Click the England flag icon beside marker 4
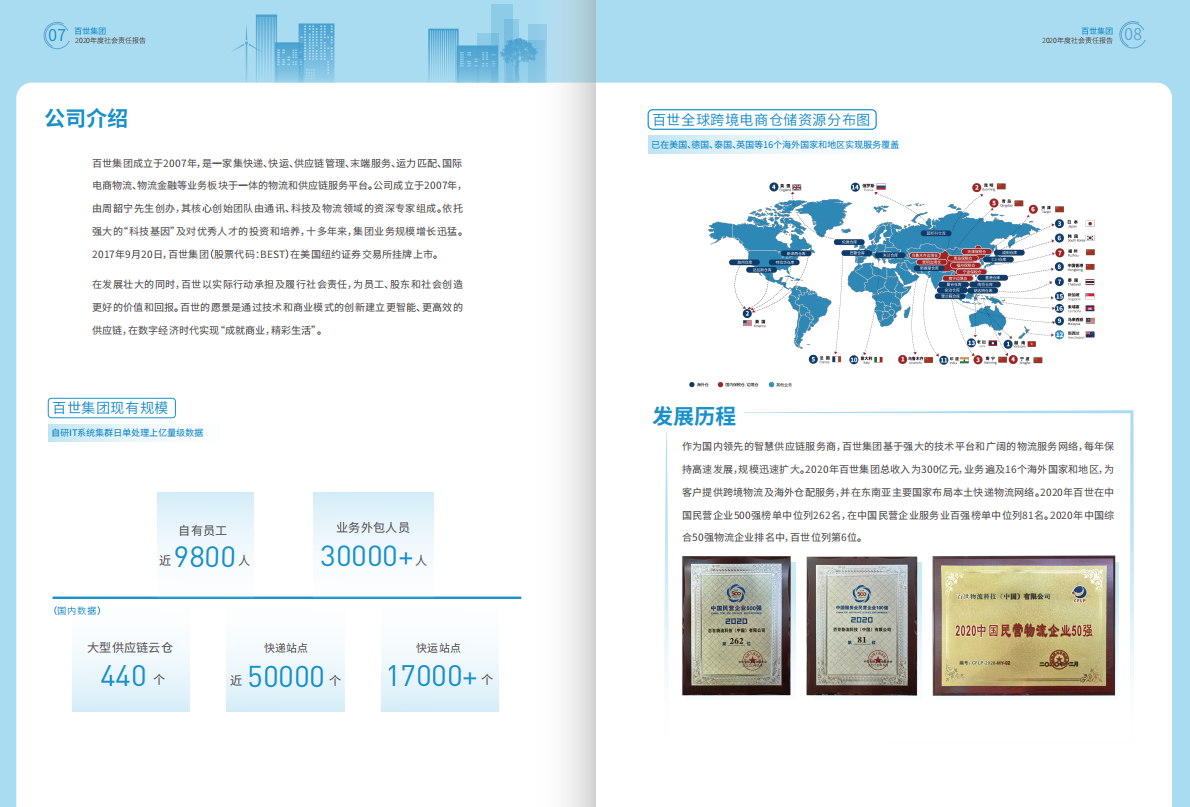 [x=798, y=187]
